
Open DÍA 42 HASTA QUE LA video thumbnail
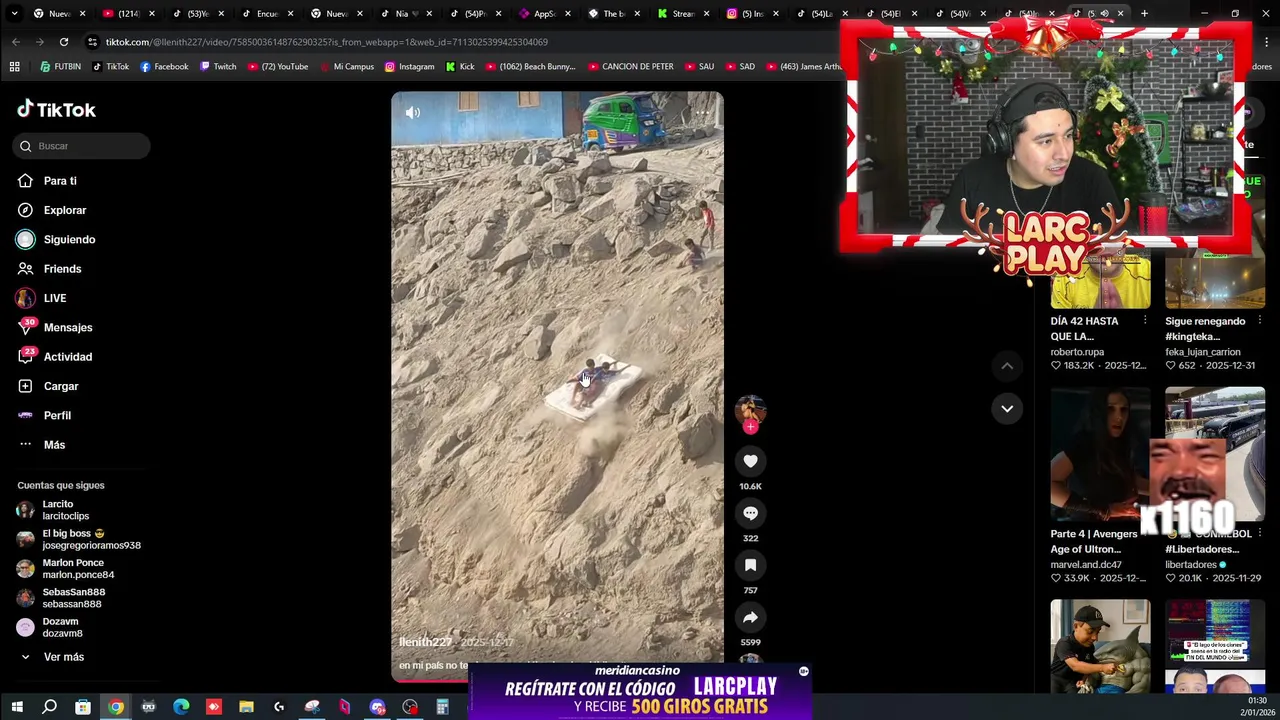pos(1100,282)
